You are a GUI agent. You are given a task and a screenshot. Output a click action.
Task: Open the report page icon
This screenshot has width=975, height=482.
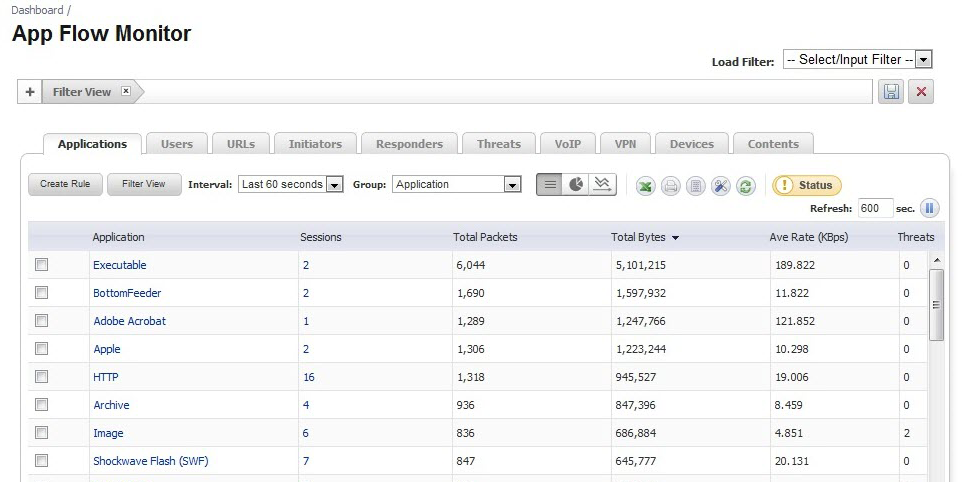tap(696, 186)
